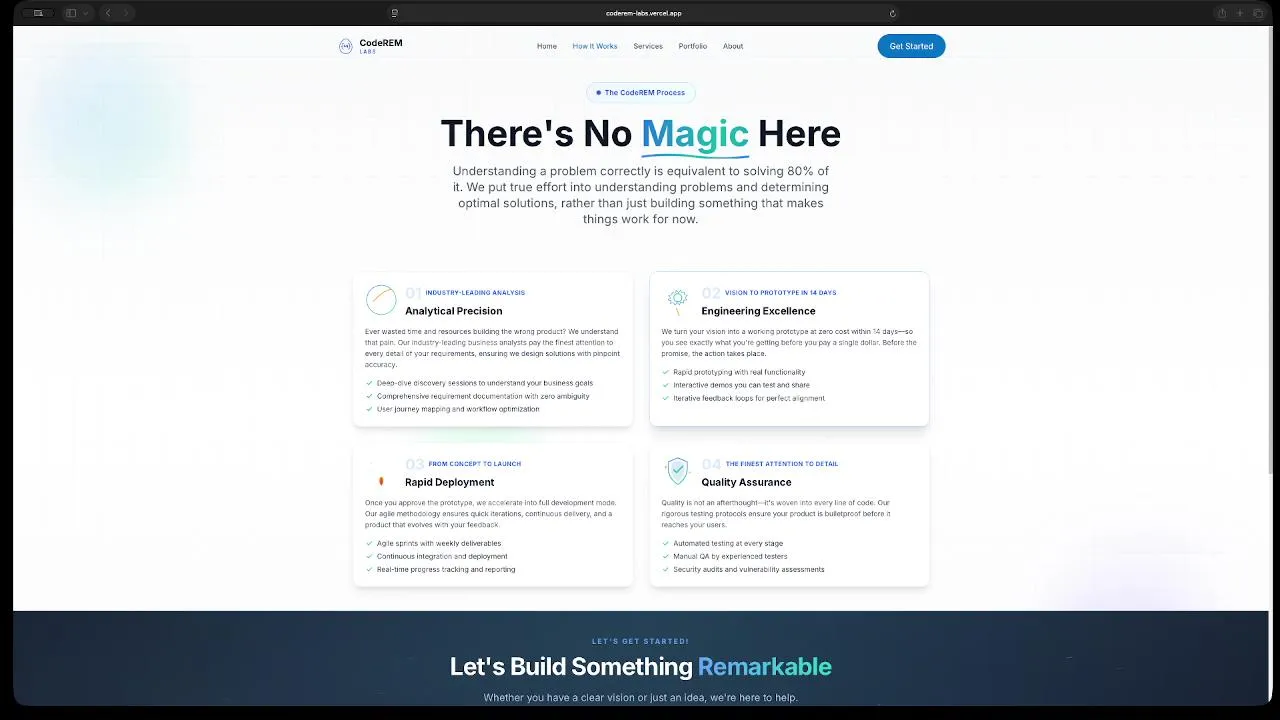Click the CodeREM LABS brand text
Image resolution: width=1280 pixels, height=720 pixels.
tap(381, 46)
